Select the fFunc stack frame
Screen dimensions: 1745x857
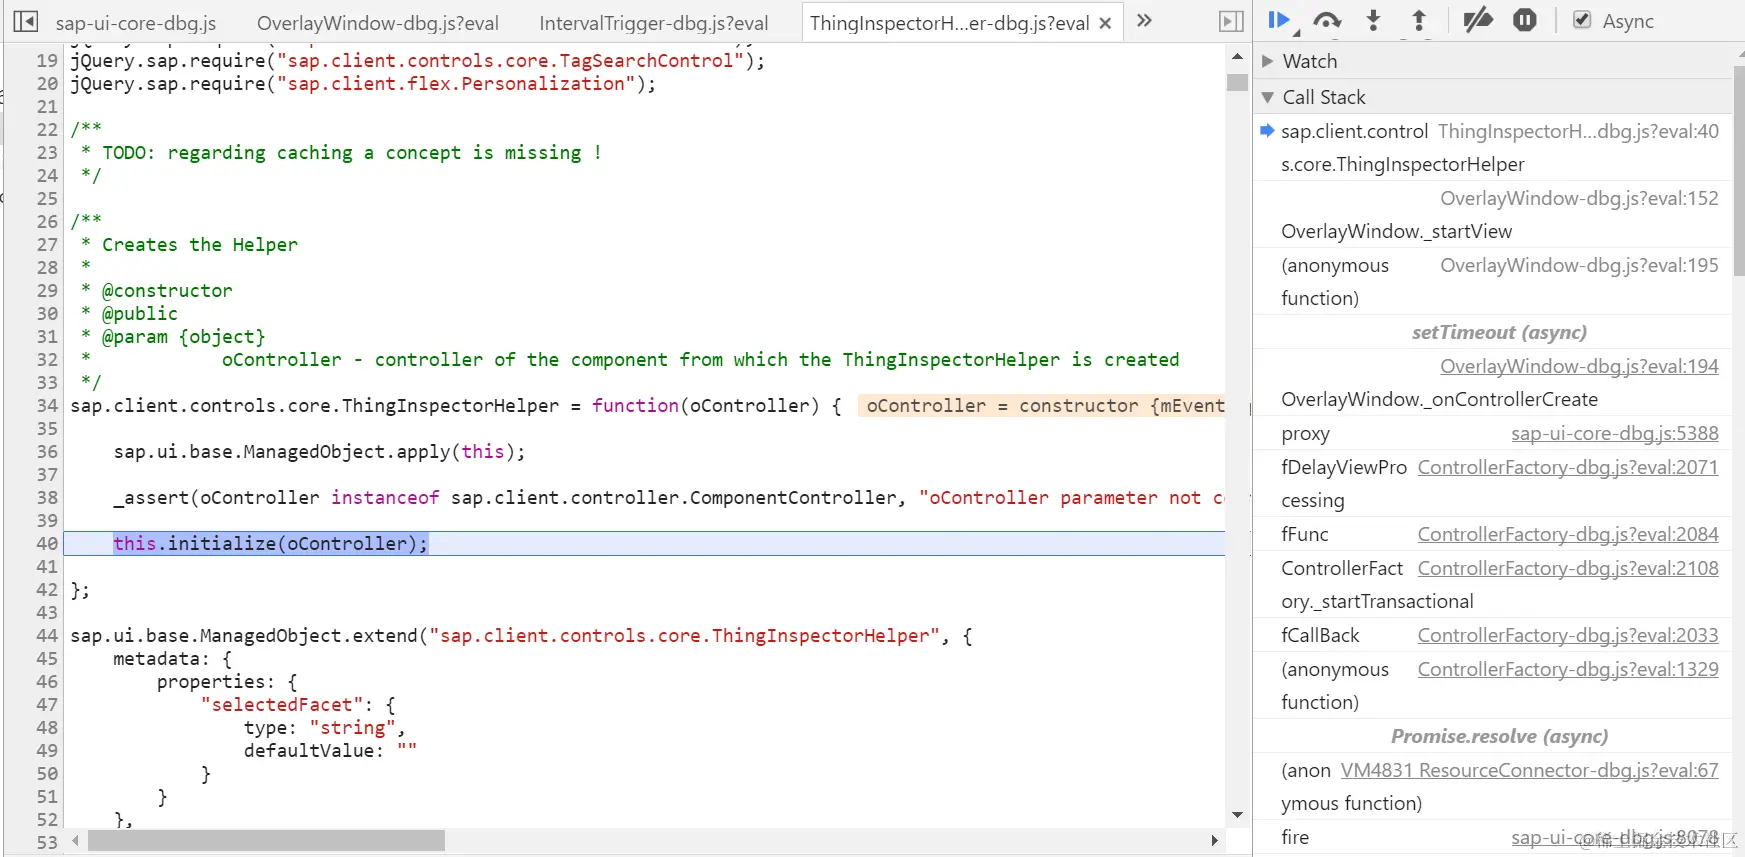point(1304,534)
